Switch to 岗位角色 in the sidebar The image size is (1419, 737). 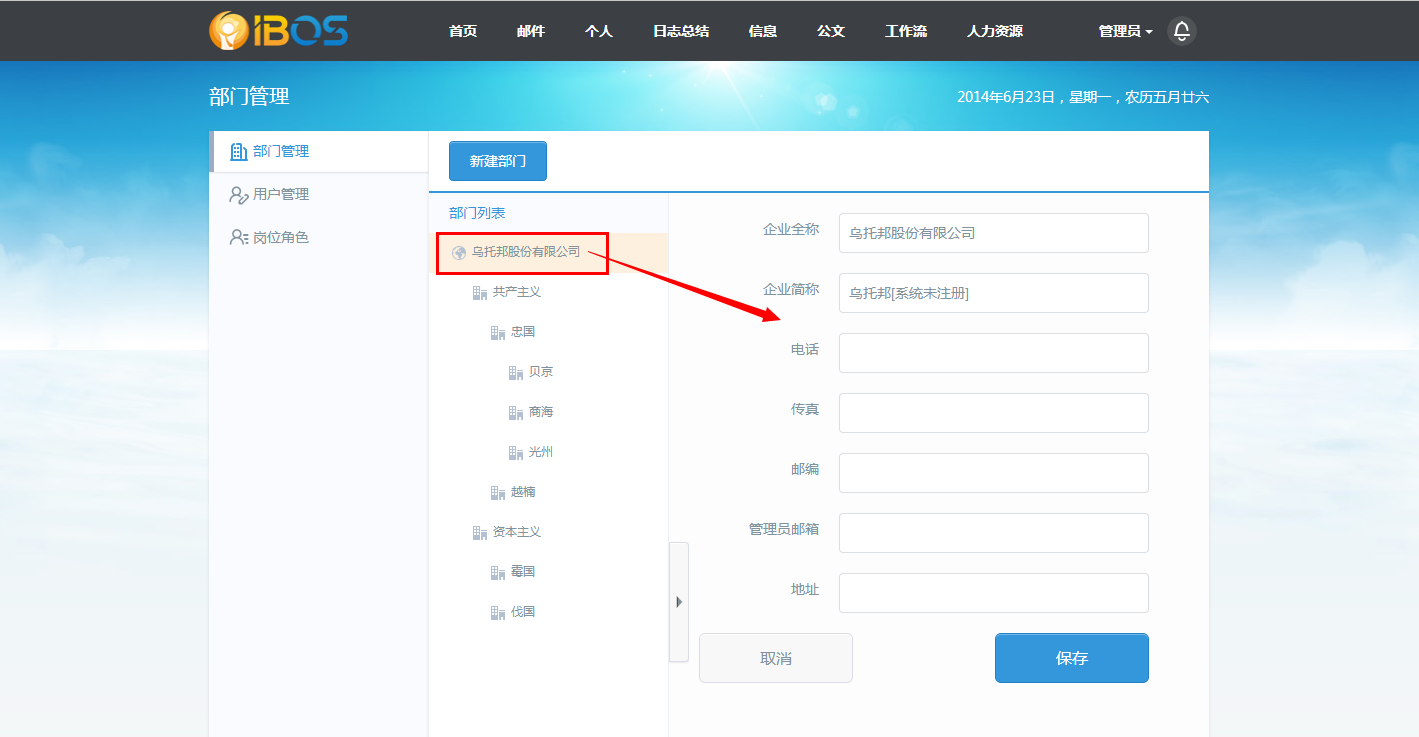coord(319,238)
